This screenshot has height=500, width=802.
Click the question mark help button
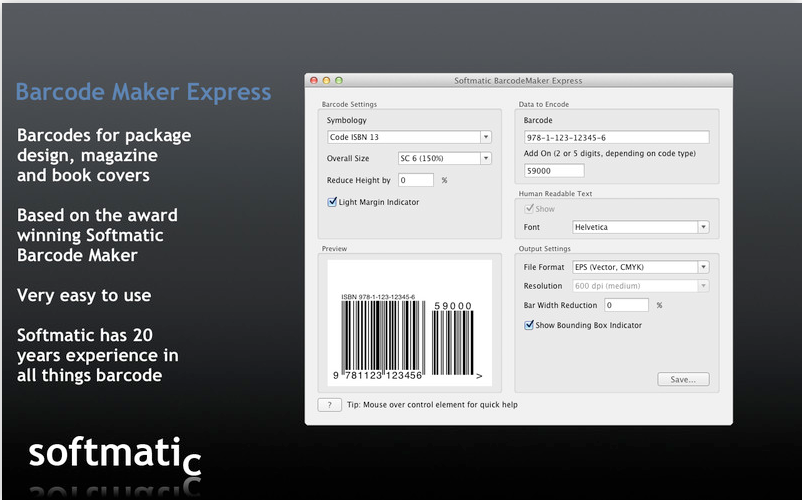point(329,405)
